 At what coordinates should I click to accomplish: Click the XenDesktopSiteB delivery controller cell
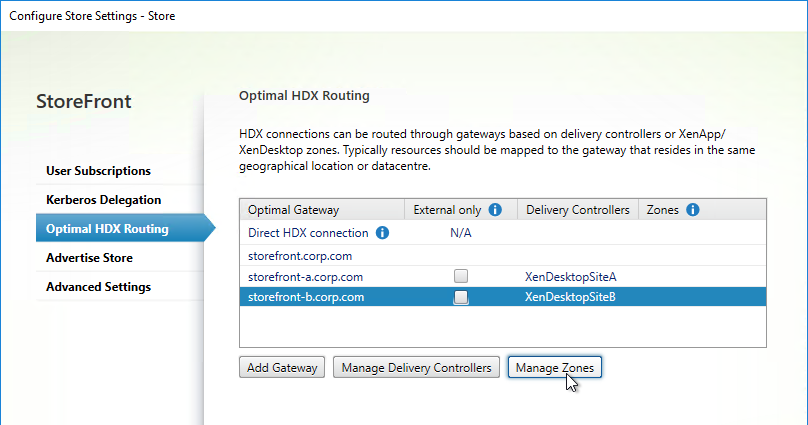570,297
